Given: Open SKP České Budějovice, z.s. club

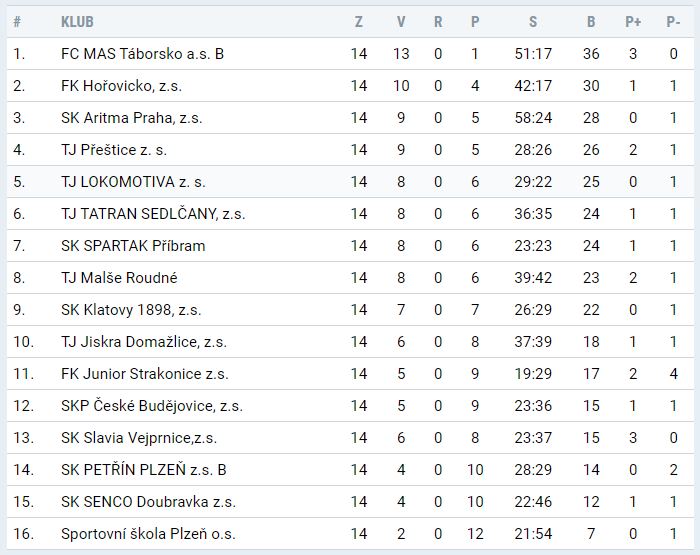Looking at the screenshot, I should coord(152,406).
